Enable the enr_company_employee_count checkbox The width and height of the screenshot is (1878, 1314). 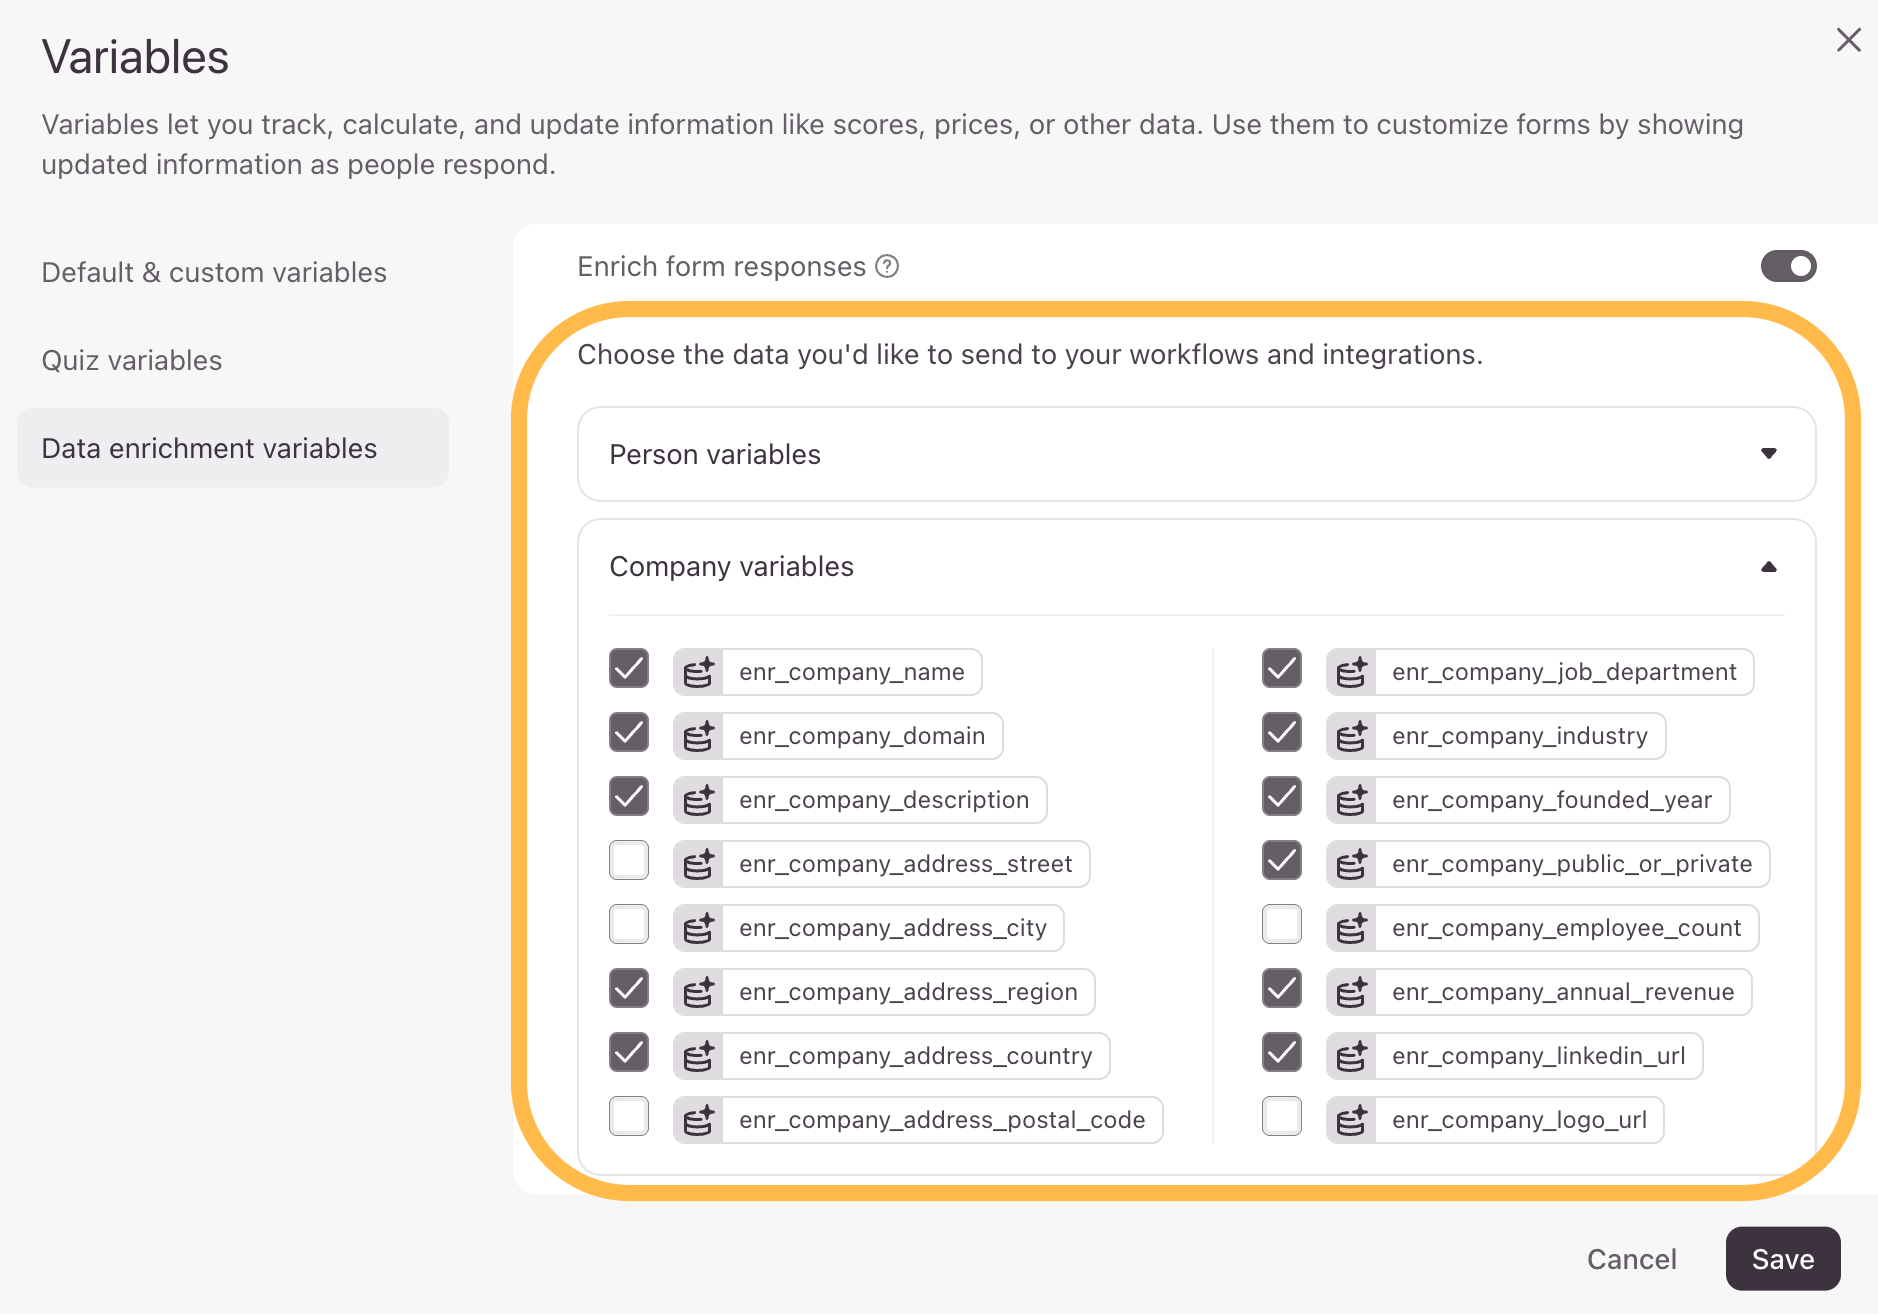1282,924
